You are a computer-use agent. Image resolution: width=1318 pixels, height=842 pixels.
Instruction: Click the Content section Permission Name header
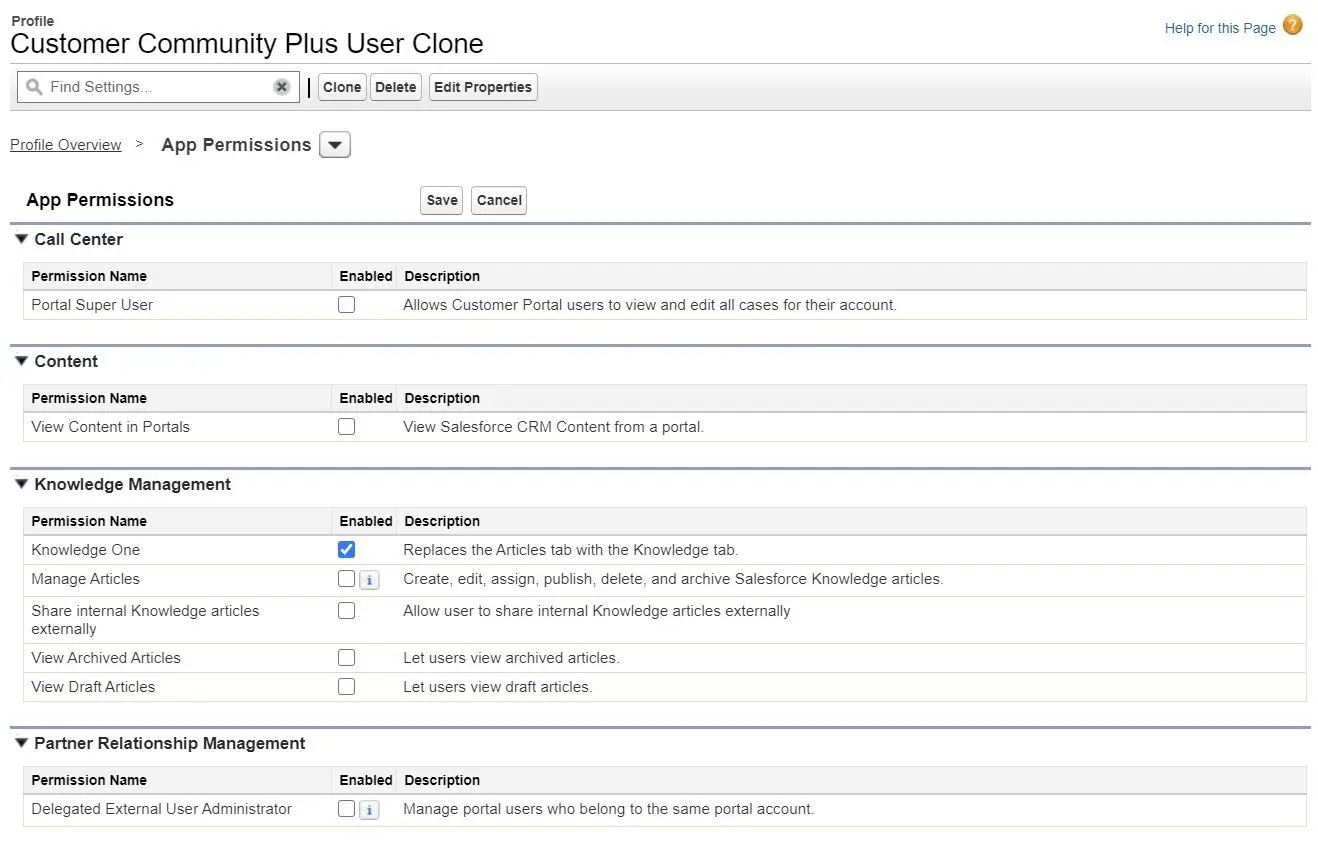(89, 398)
